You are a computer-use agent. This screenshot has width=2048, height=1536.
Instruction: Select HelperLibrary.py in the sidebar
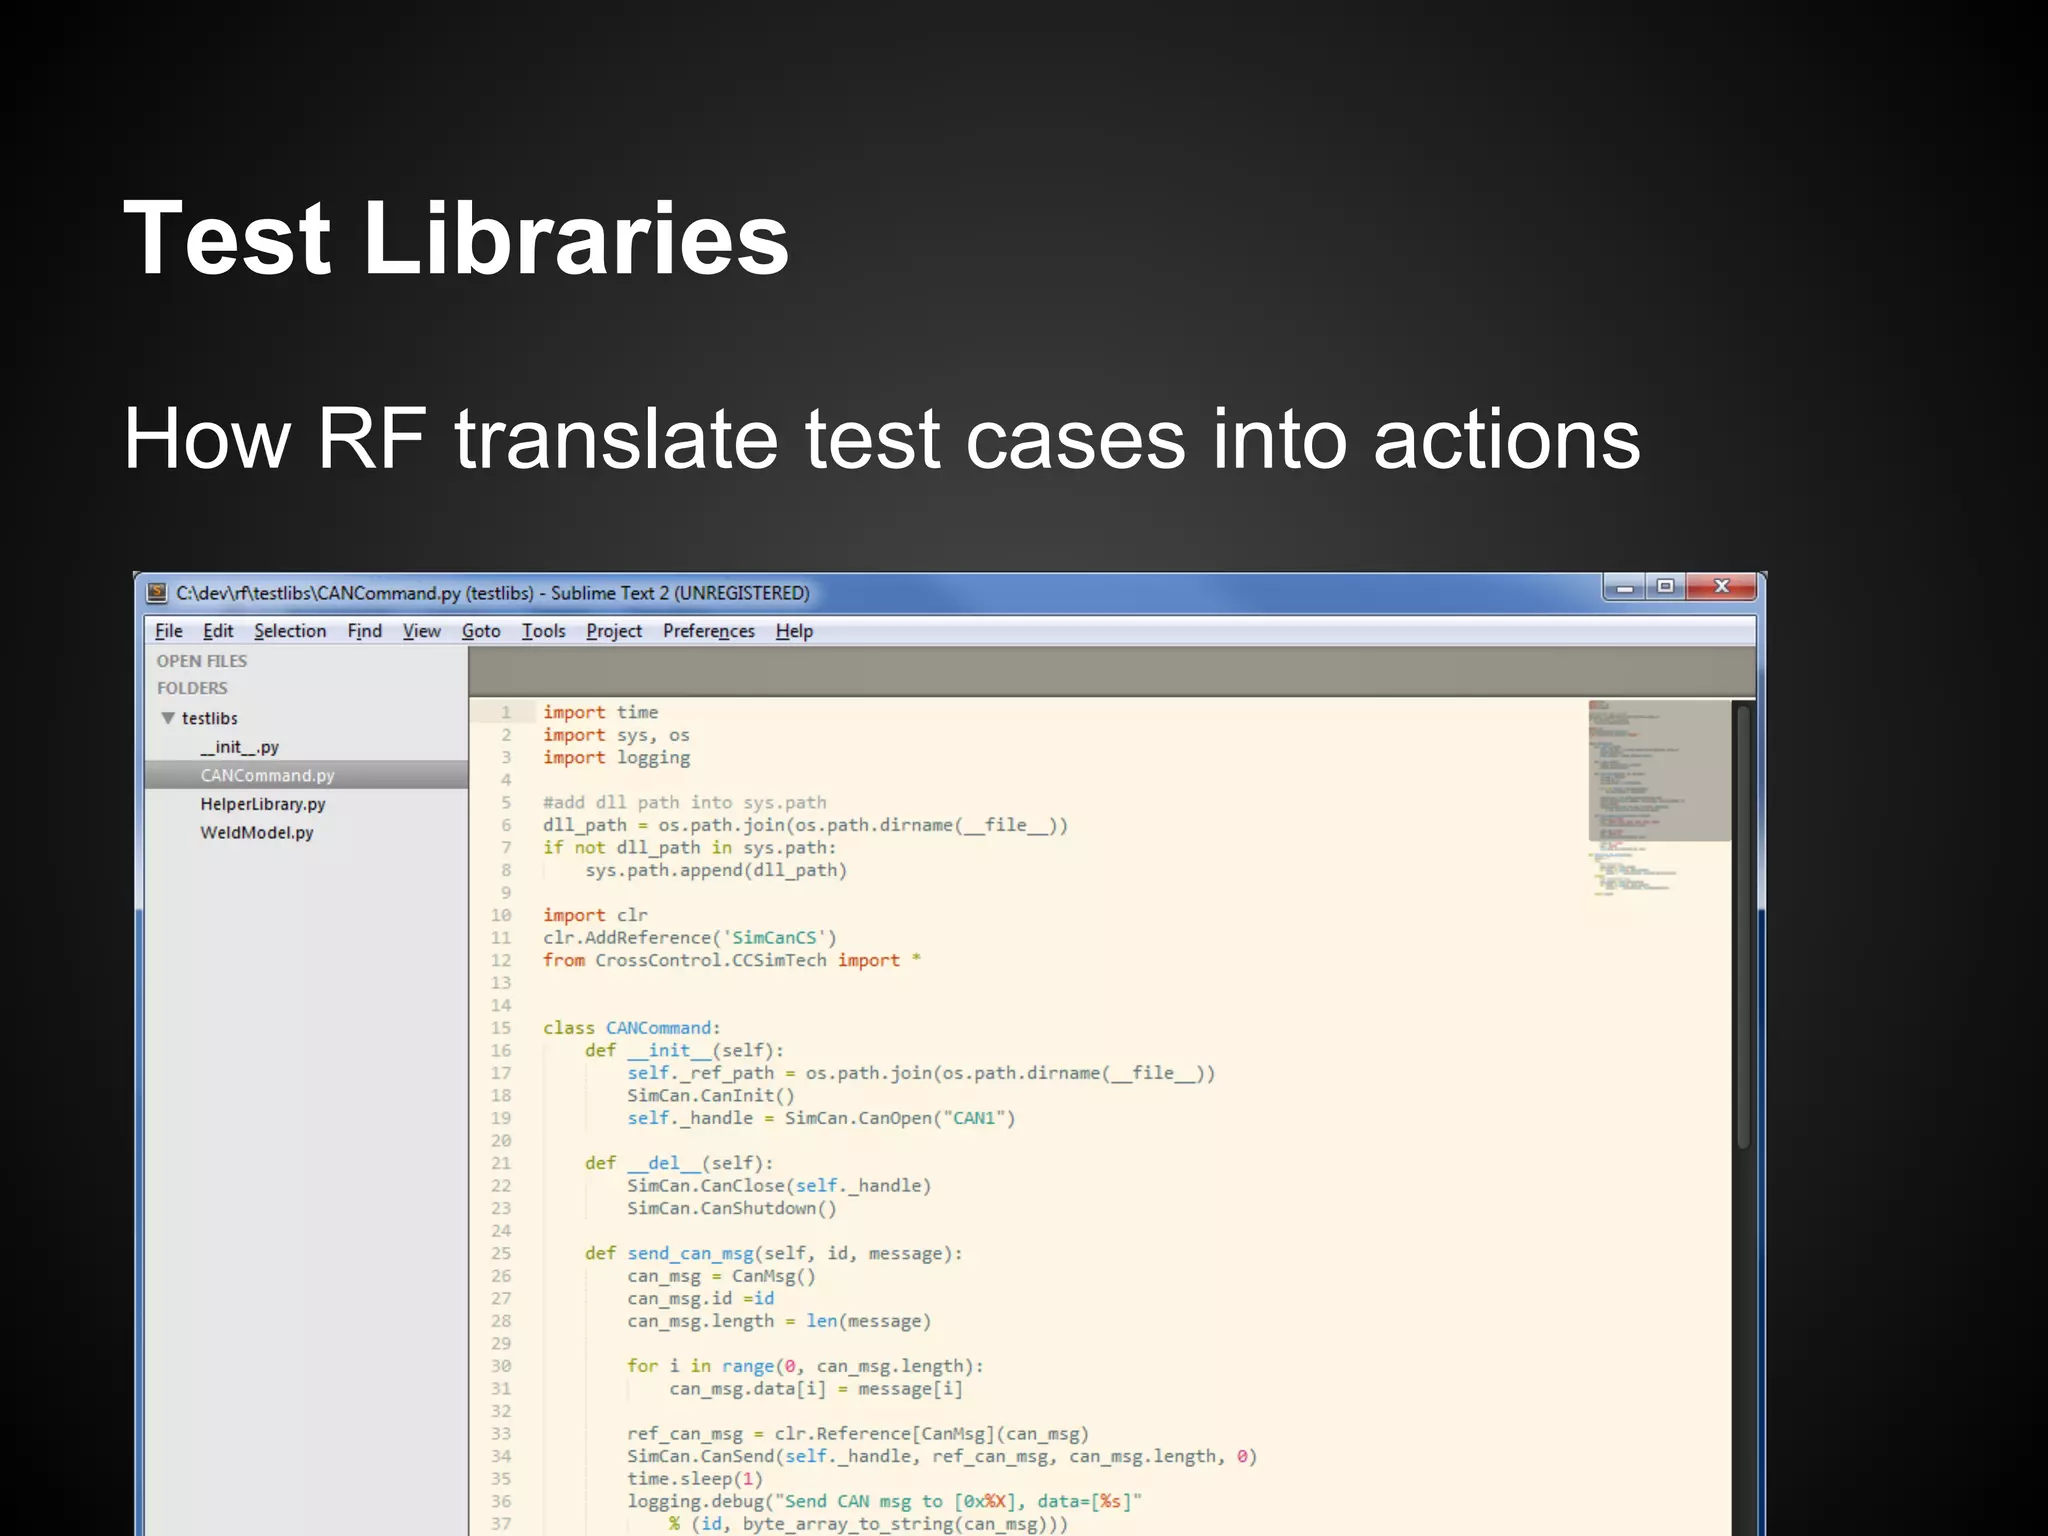(262, 804)
